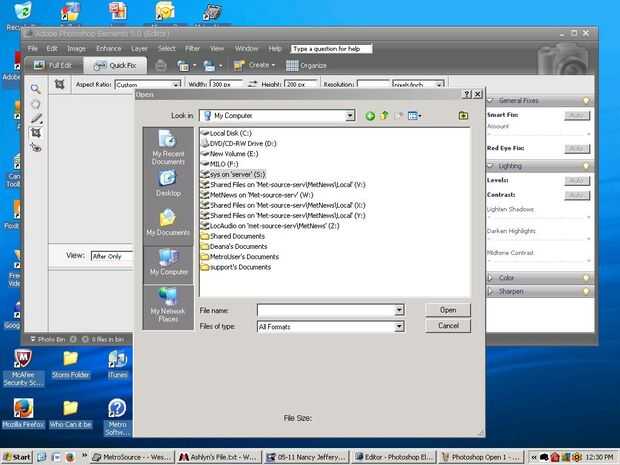Click the Cancel button in dialog
Screen dimensions: 620x465
coord(448,326)
